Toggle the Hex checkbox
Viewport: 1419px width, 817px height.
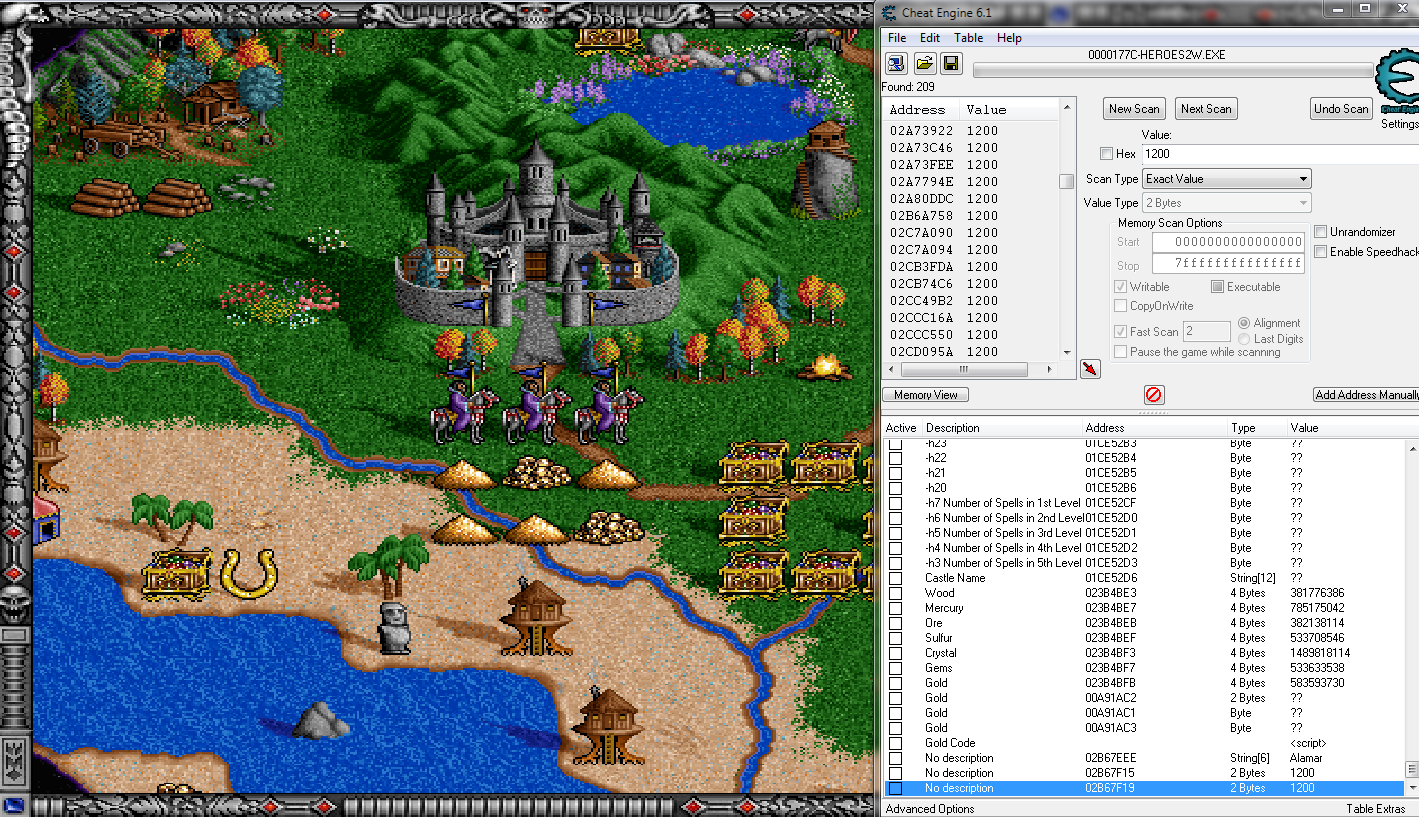(x=1106, y=154)
